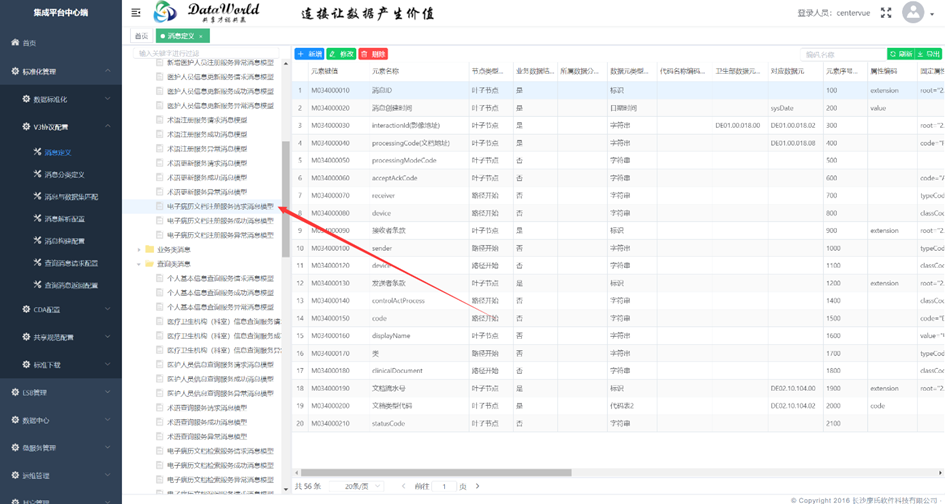
Task: Open 消息分类定义 in the sidebar
Action: (x=64, y=175)
